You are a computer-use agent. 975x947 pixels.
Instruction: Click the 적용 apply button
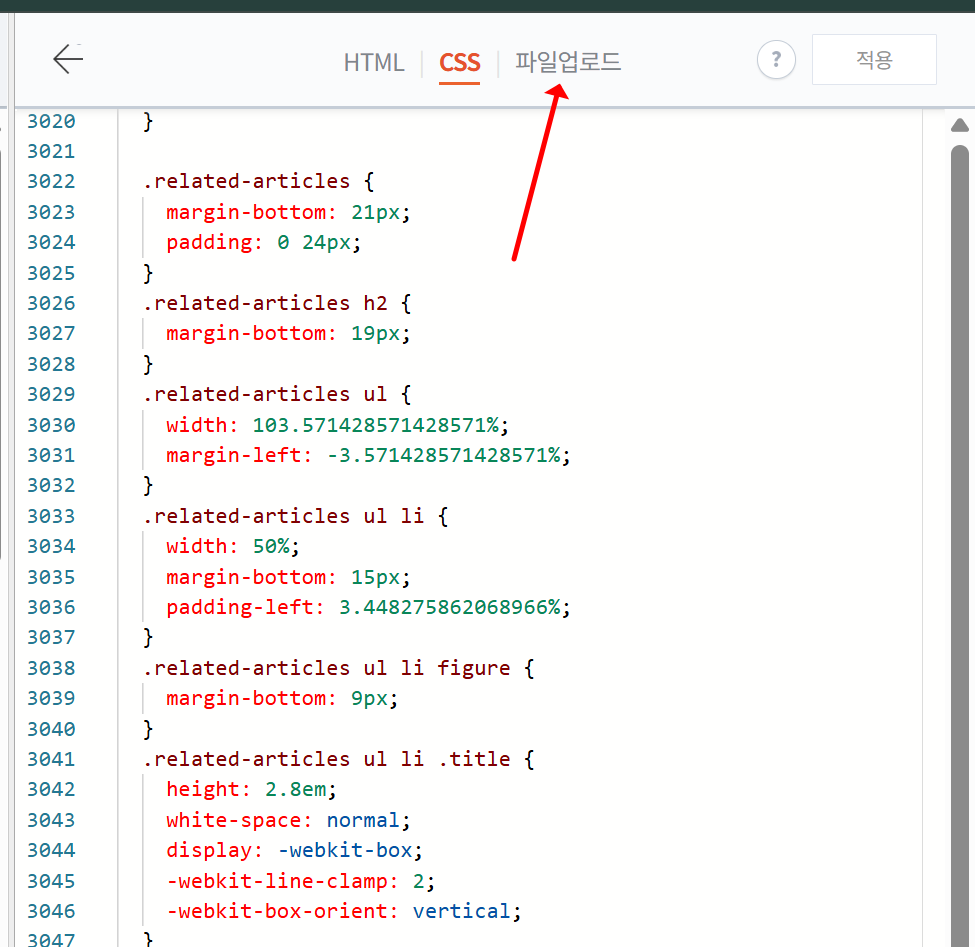tap(874, 60)
